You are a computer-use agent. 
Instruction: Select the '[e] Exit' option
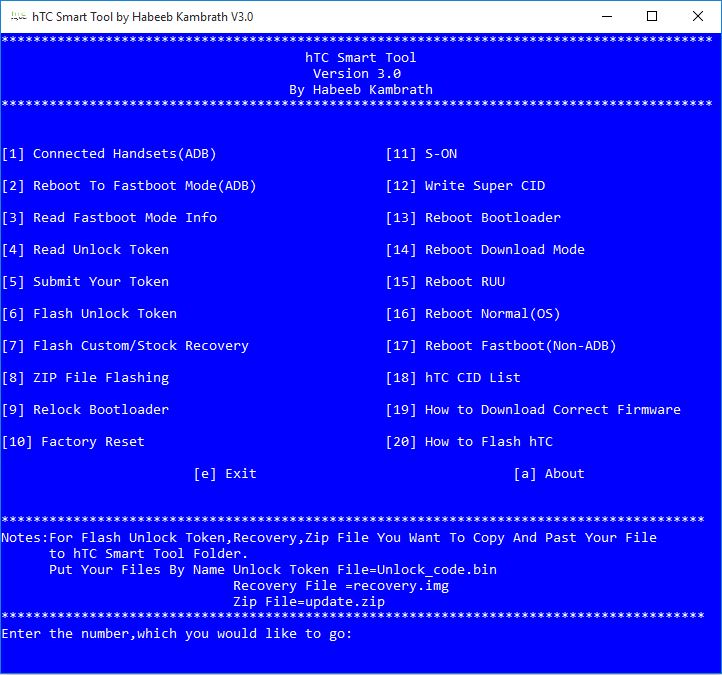[x=225, y=474]
